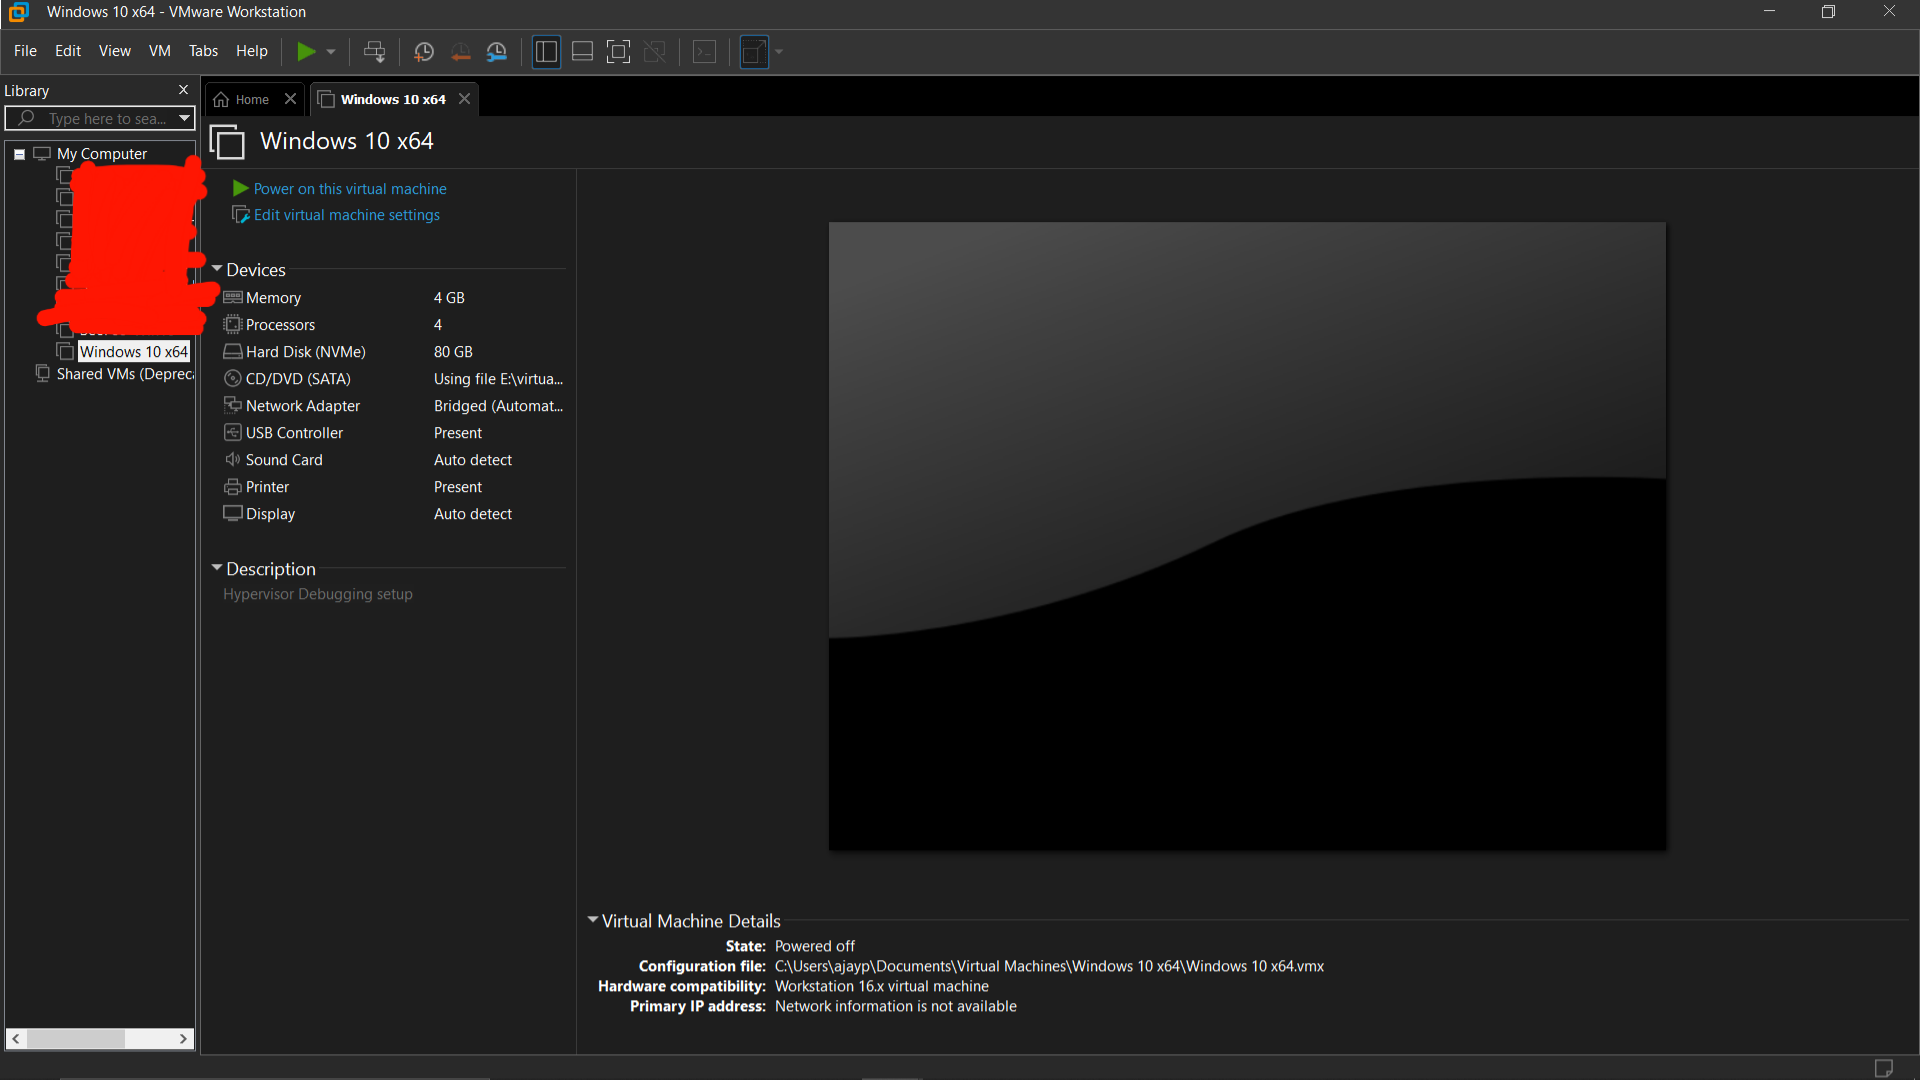
Task: Click the VM screen preview thumbnail
Action: (x=1247, y=536)
